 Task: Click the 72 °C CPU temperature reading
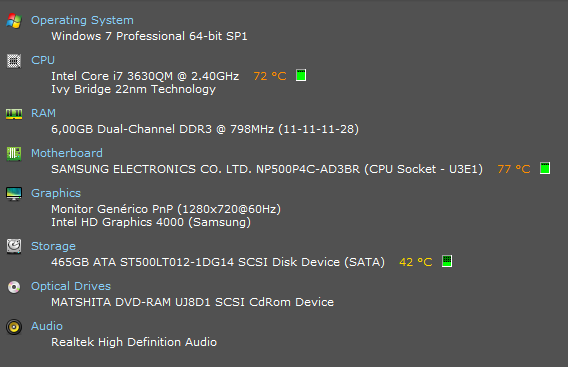click(270, 76)
